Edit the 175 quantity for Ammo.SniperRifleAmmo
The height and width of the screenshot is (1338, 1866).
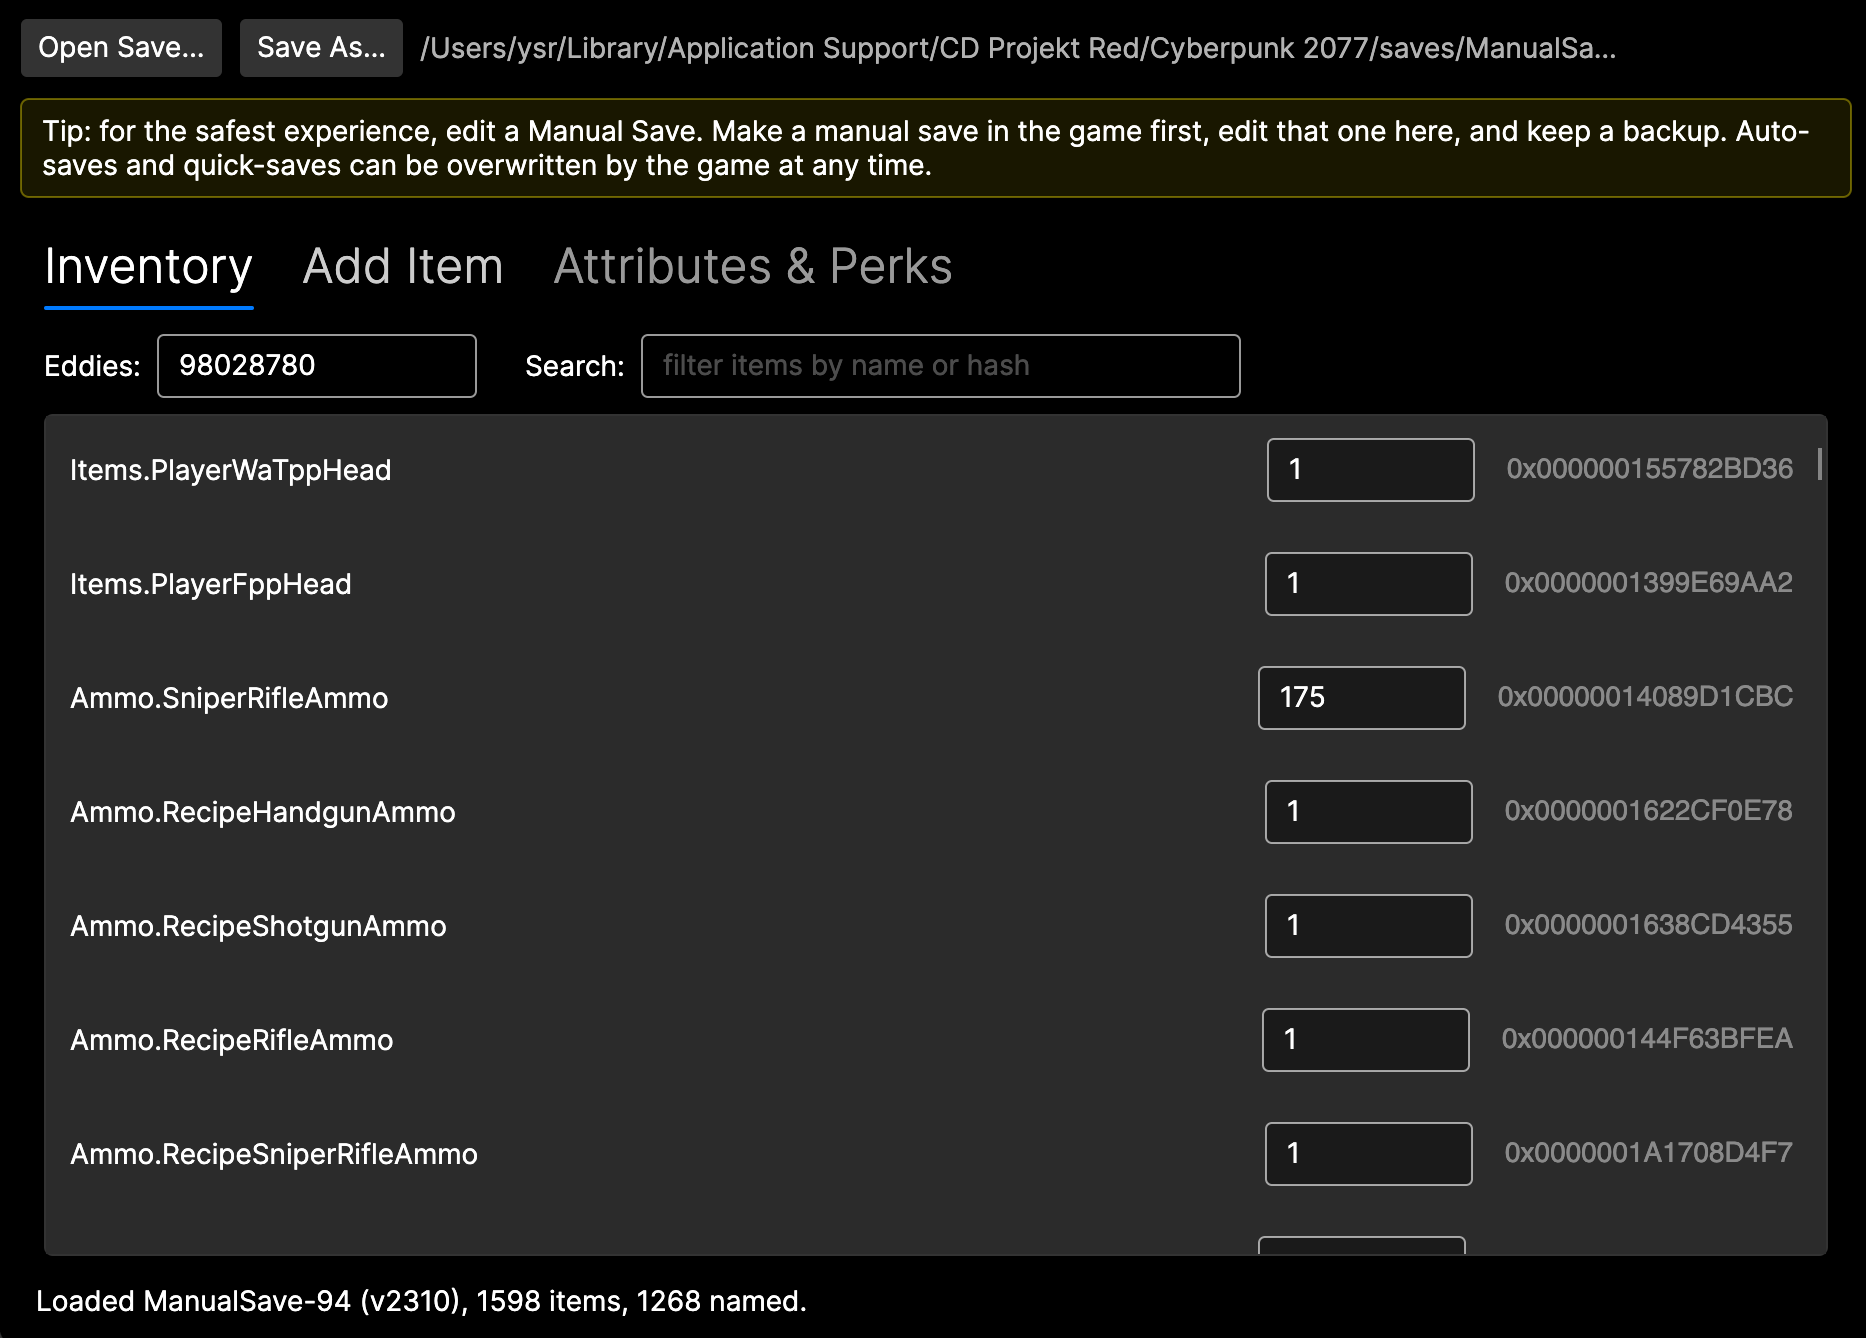tap(1362, 698)
